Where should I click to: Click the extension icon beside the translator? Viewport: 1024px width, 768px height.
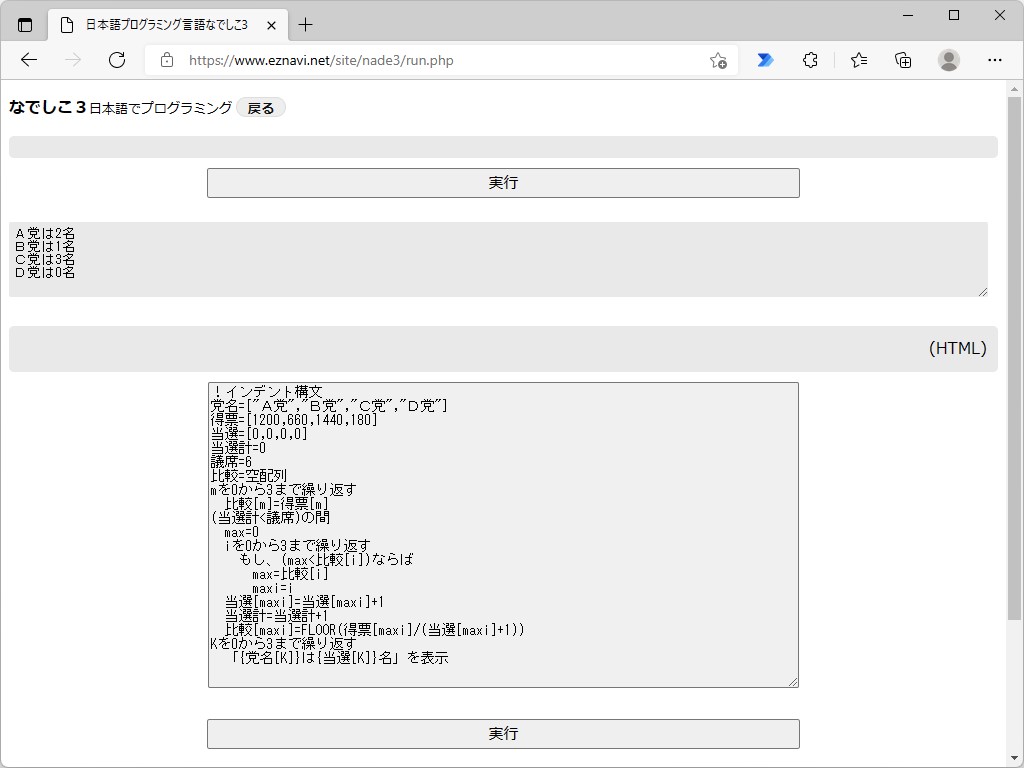[809, 60]
